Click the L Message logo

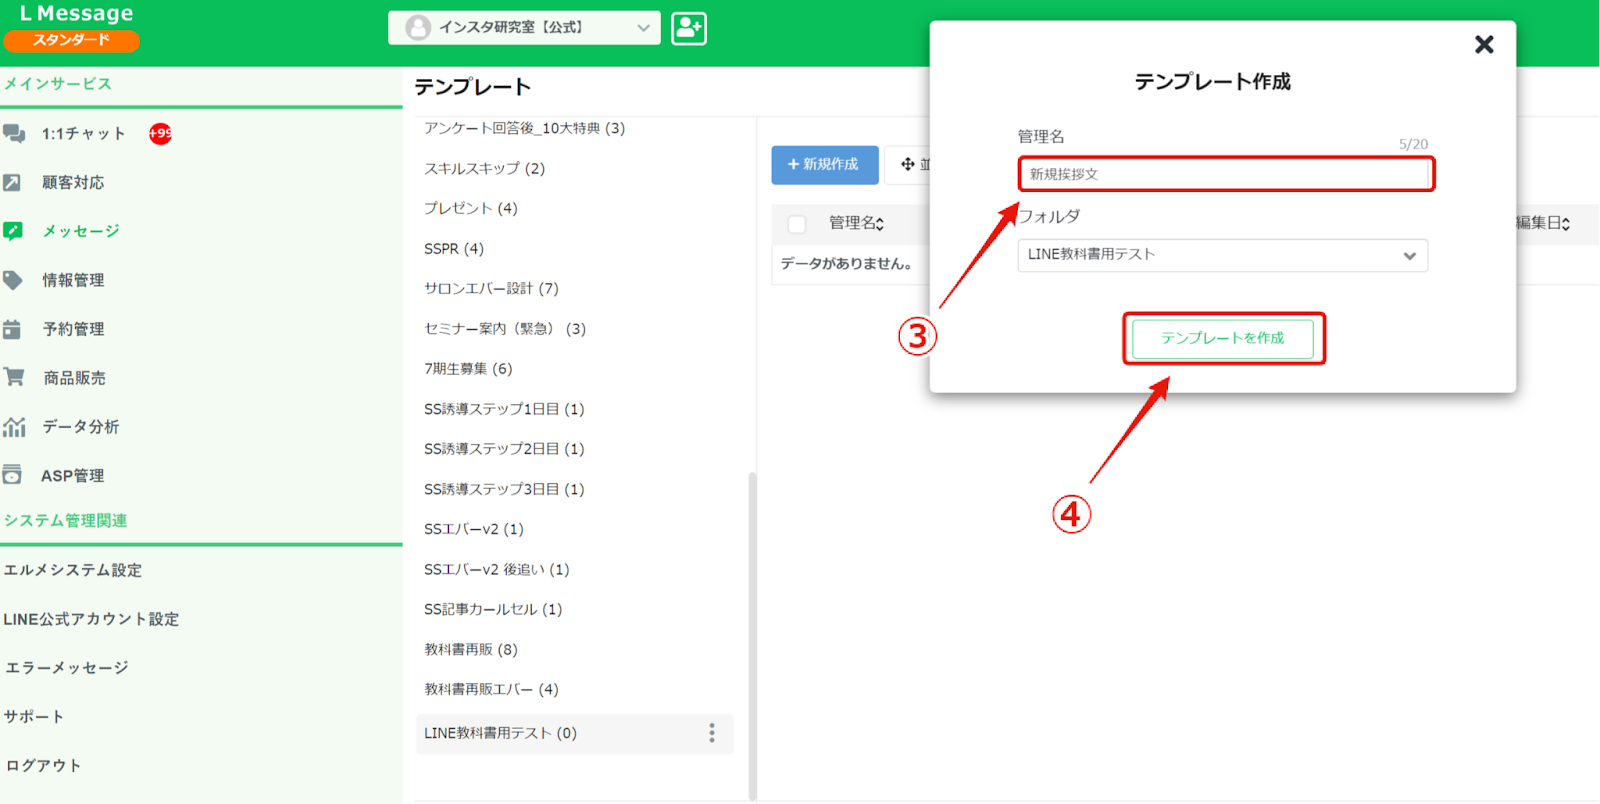(76, 13)
